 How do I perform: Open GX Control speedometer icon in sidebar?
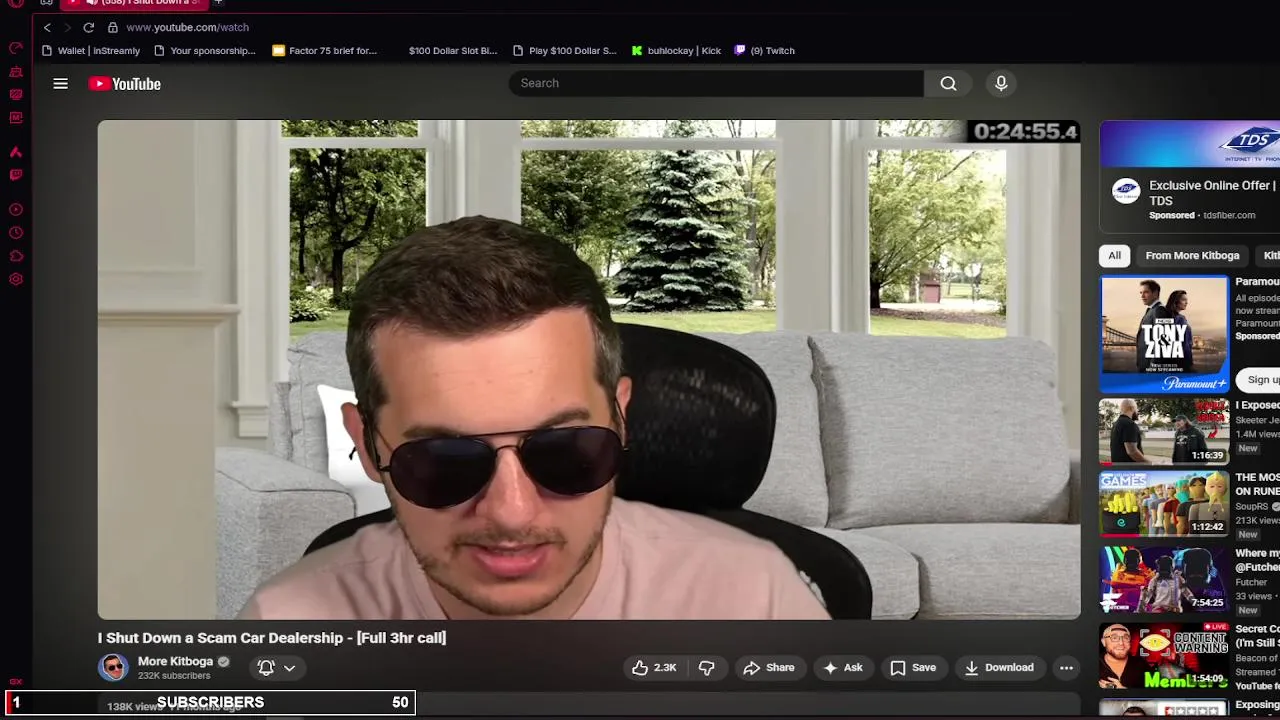coord(16,48)
